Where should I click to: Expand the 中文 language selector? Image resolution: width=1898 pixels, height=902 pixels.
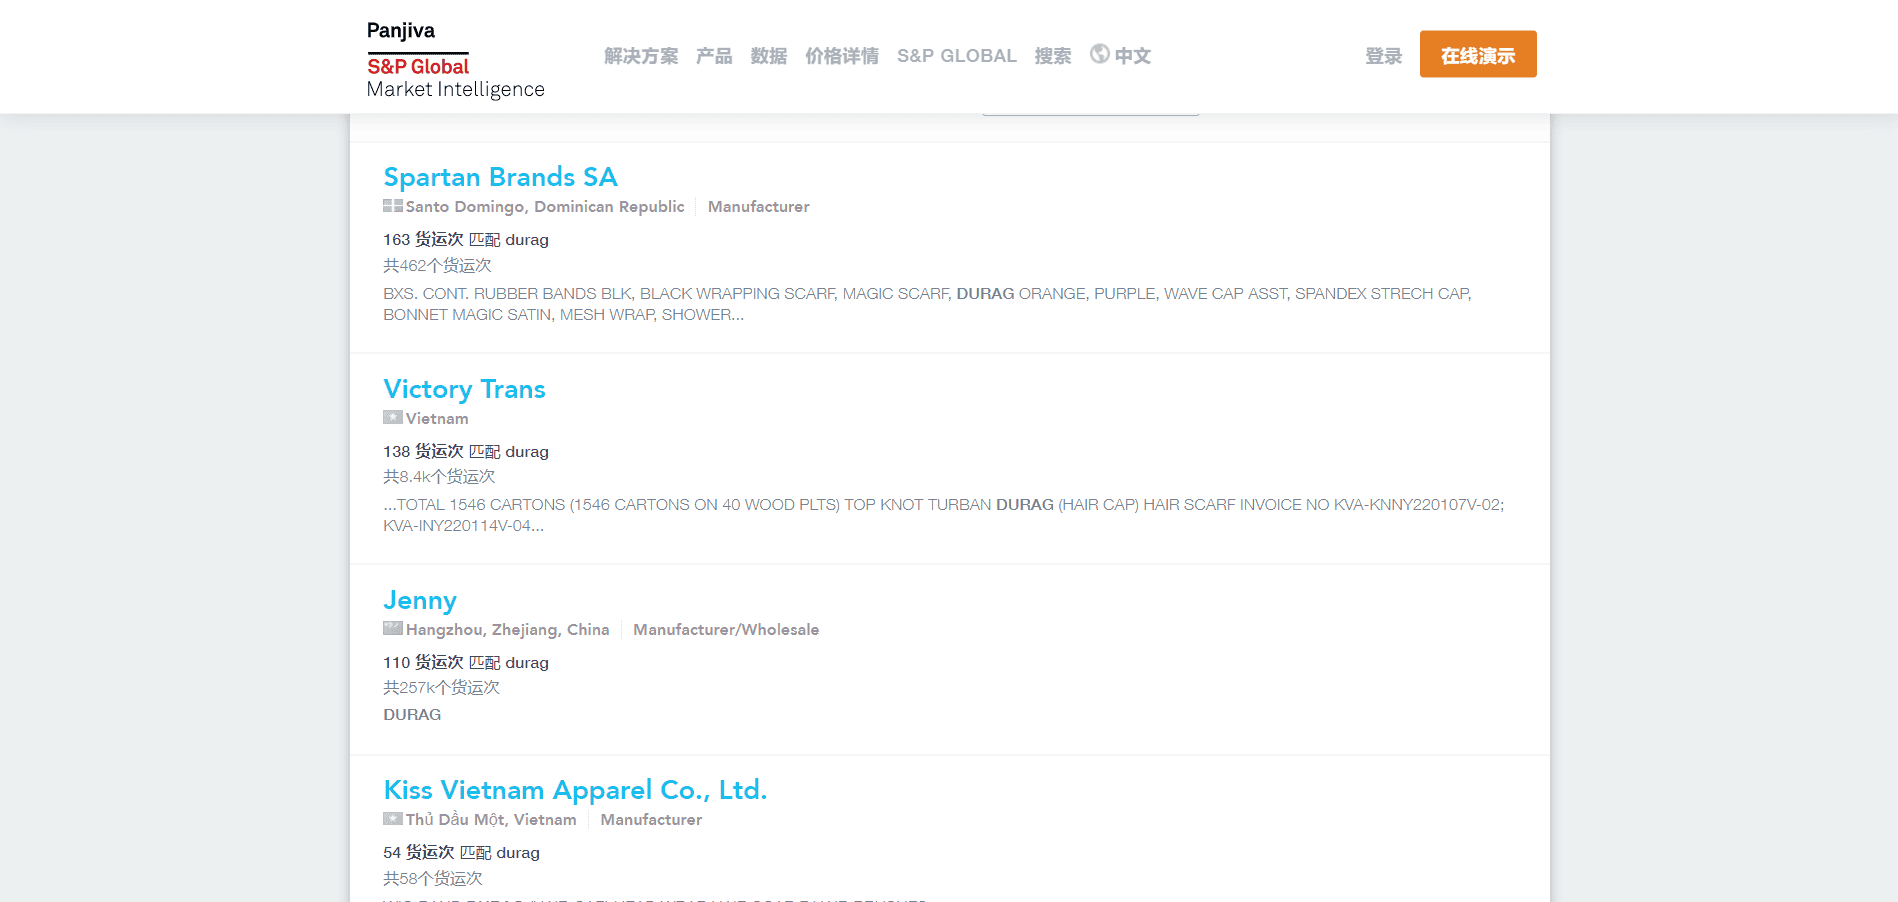click(1132, 56)
